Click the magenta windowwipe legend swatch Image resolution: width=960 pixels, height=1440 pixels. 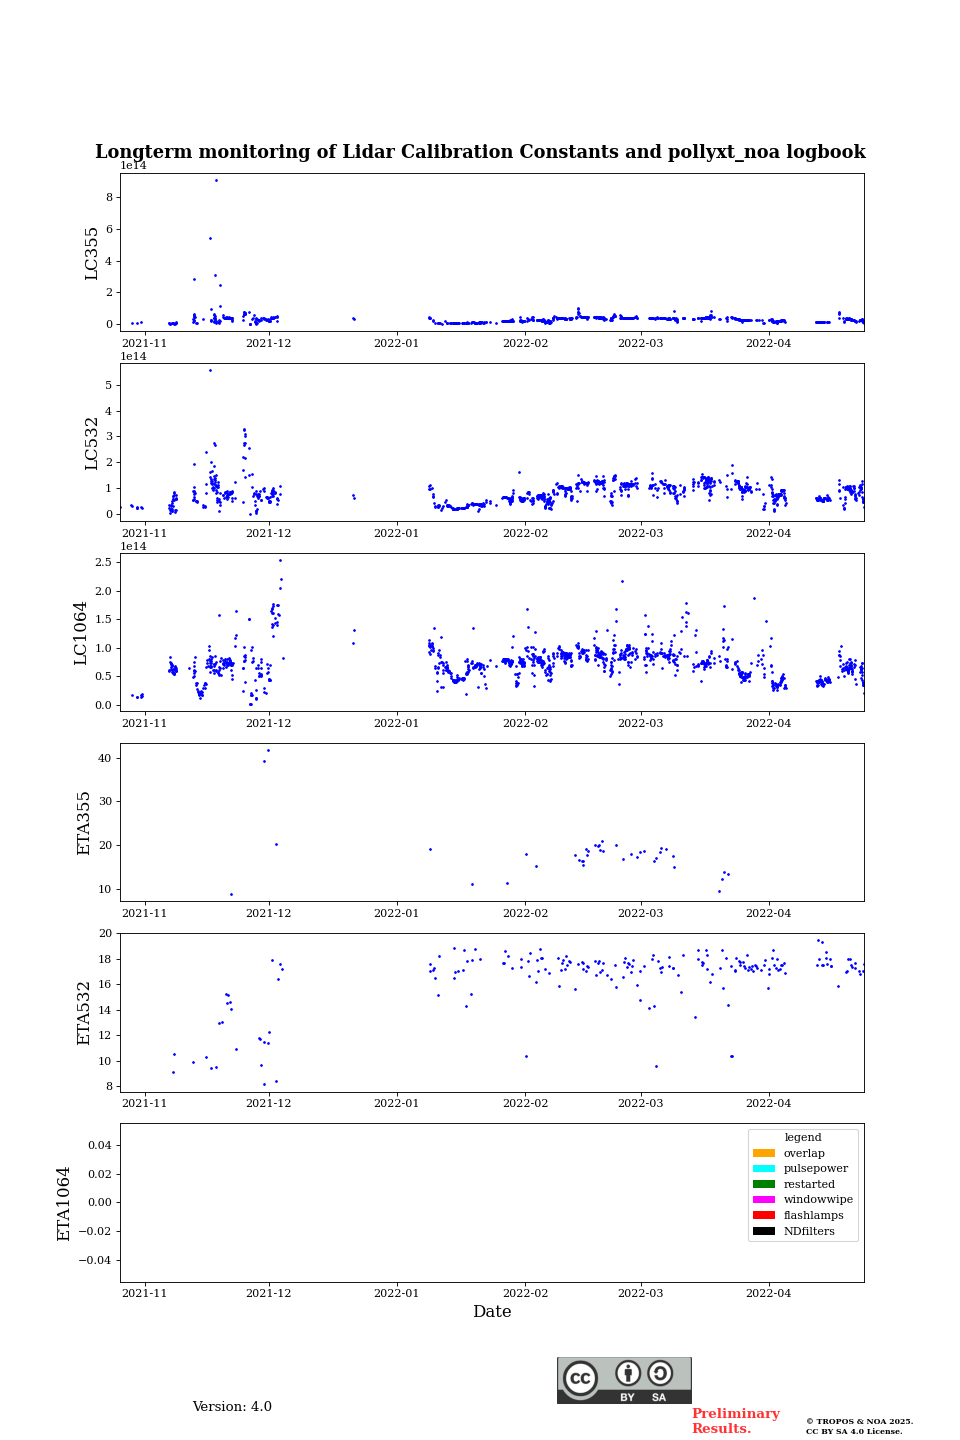coord(764,1200)
